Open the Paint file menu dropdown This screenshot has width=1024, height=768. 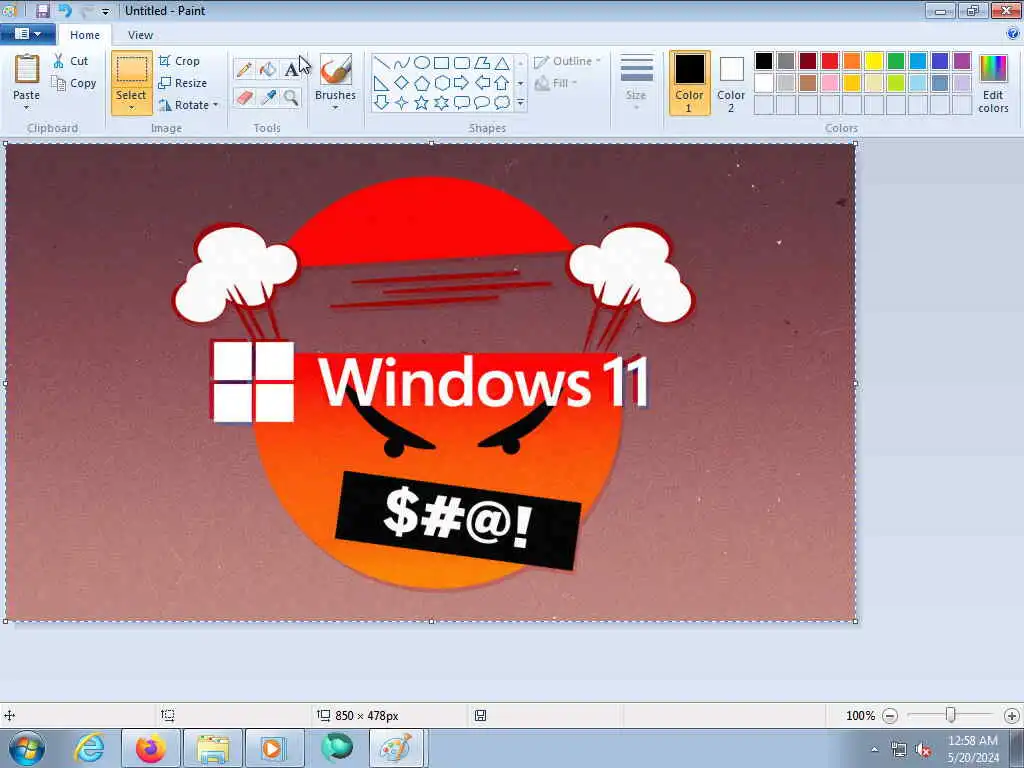click(27, 34)
